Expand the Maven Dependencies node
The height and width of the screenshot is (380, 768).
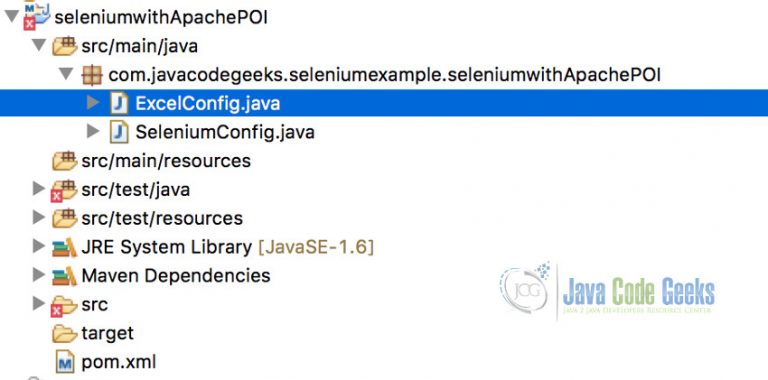coord(39,275)
